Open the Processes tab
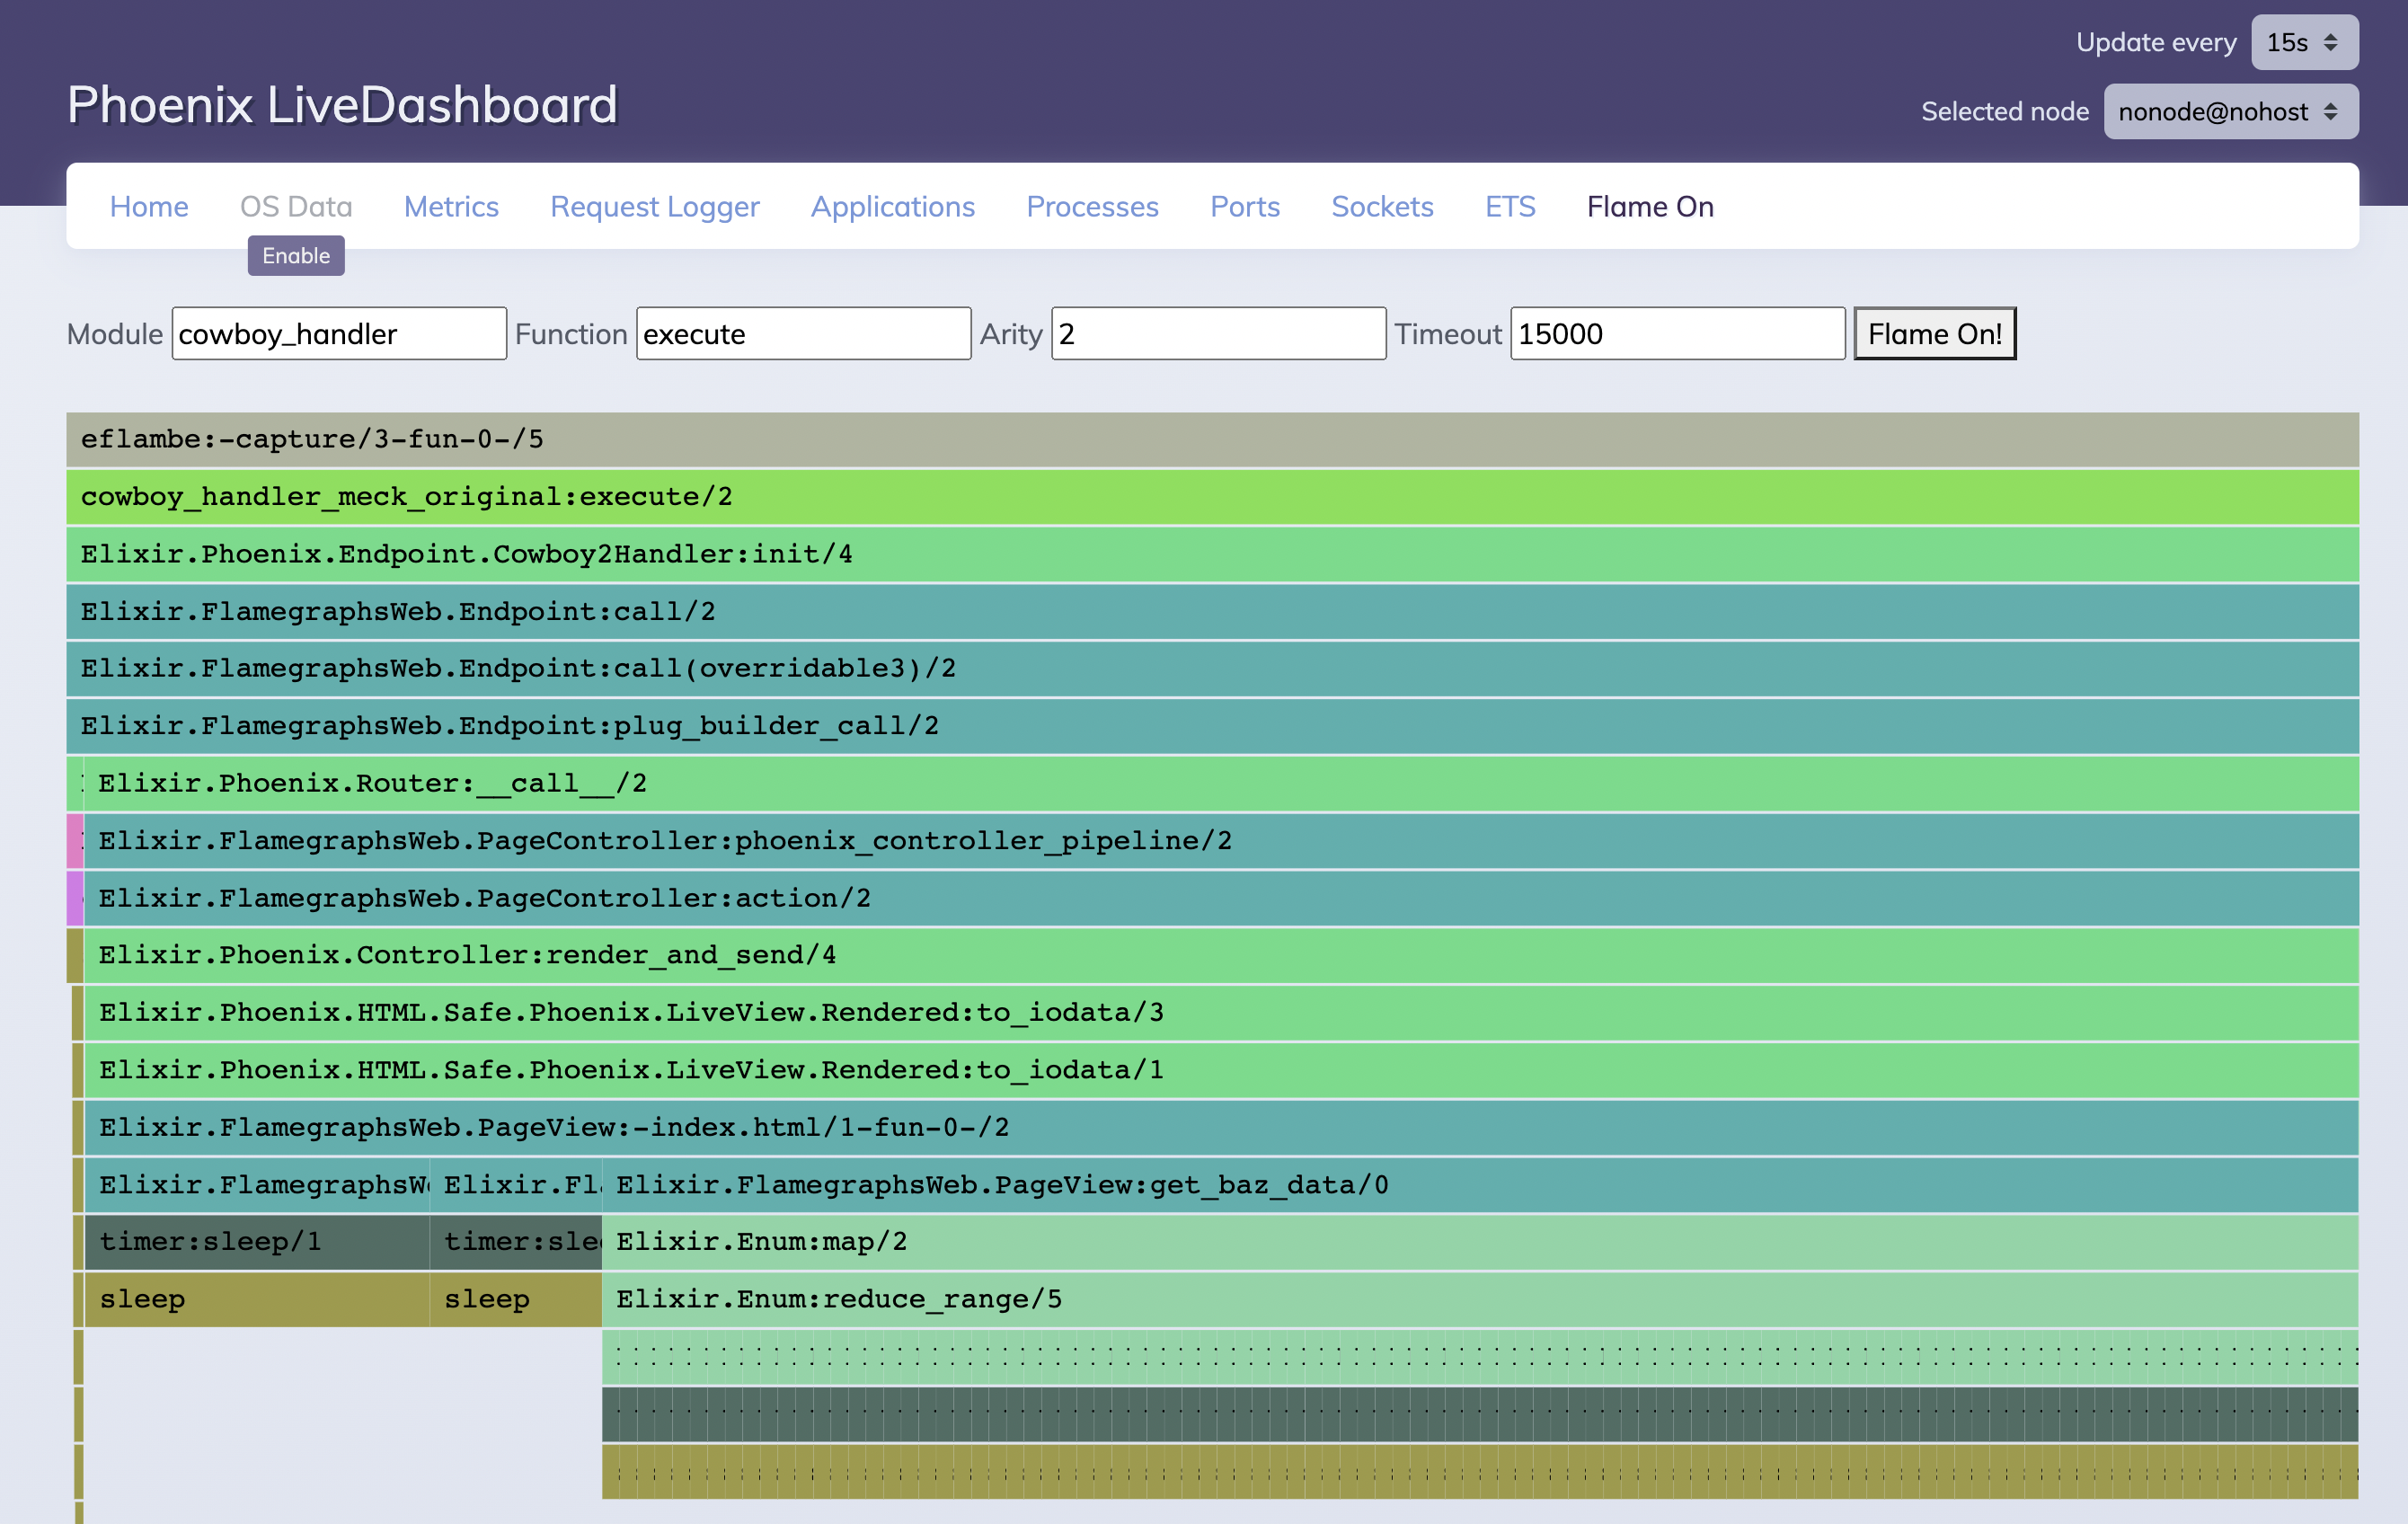 1092,206
